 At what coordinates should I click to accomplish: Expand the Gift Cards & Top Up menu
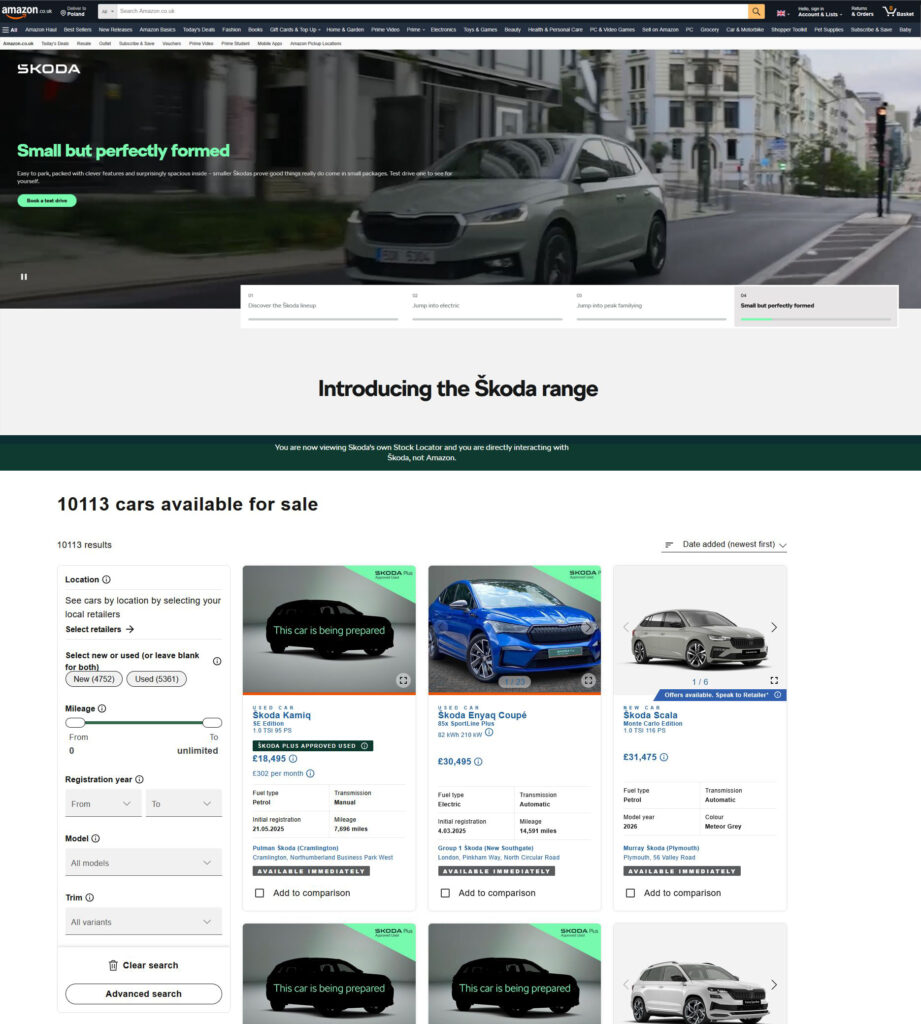tap(295, 29)
